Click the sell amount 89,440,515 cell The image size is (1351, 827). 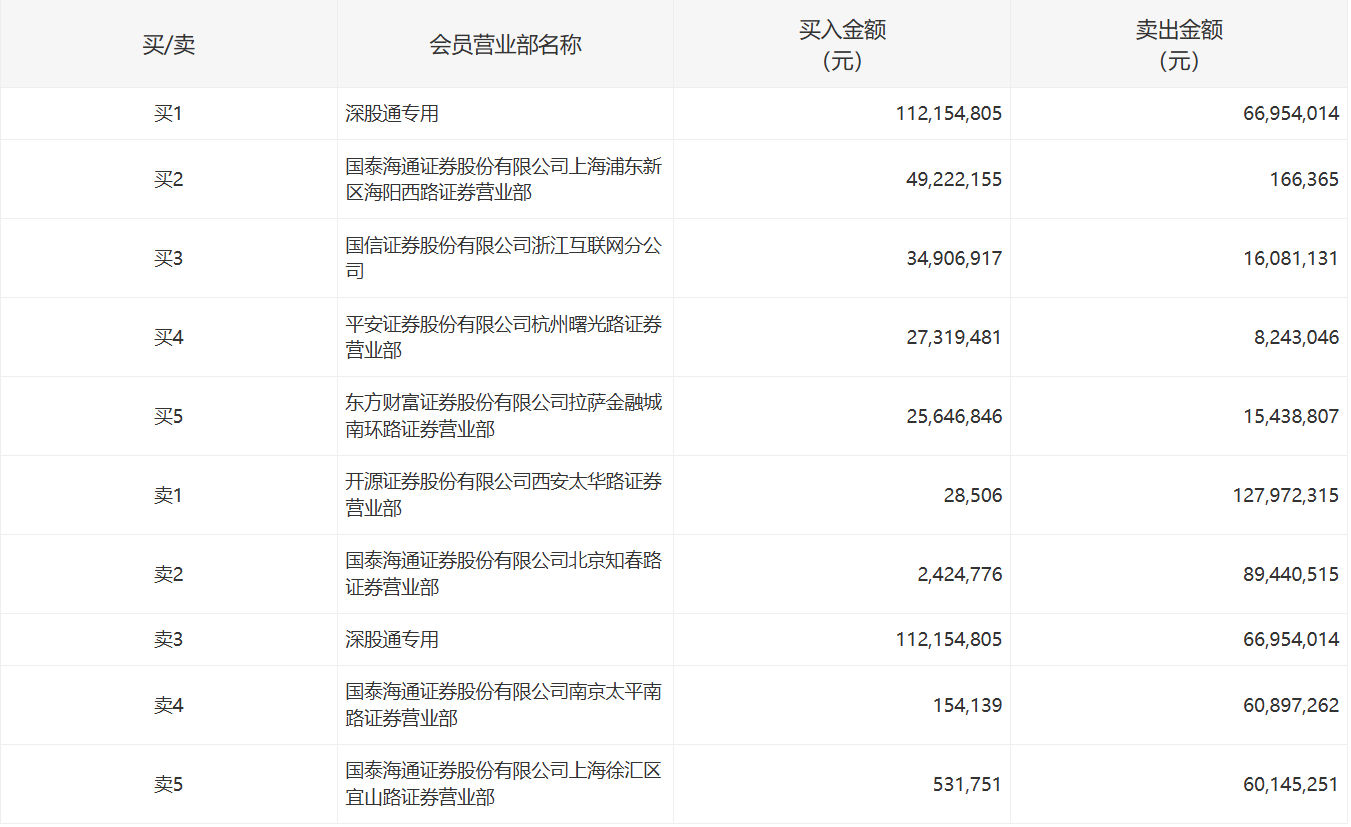1291,575
